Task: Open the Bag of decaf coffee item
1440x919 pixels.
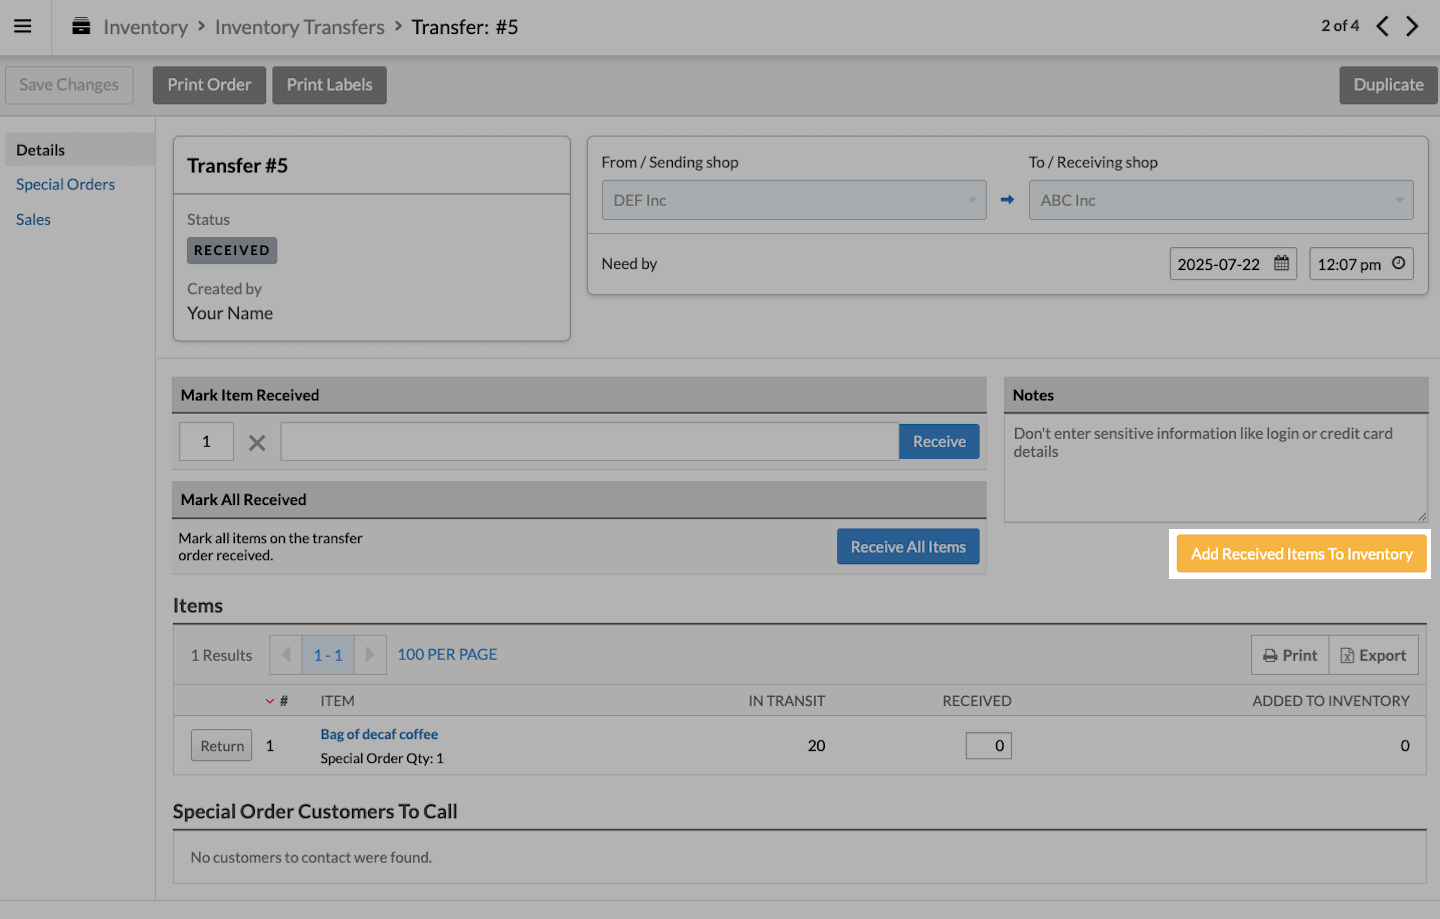Action: [x=379, y=734]
